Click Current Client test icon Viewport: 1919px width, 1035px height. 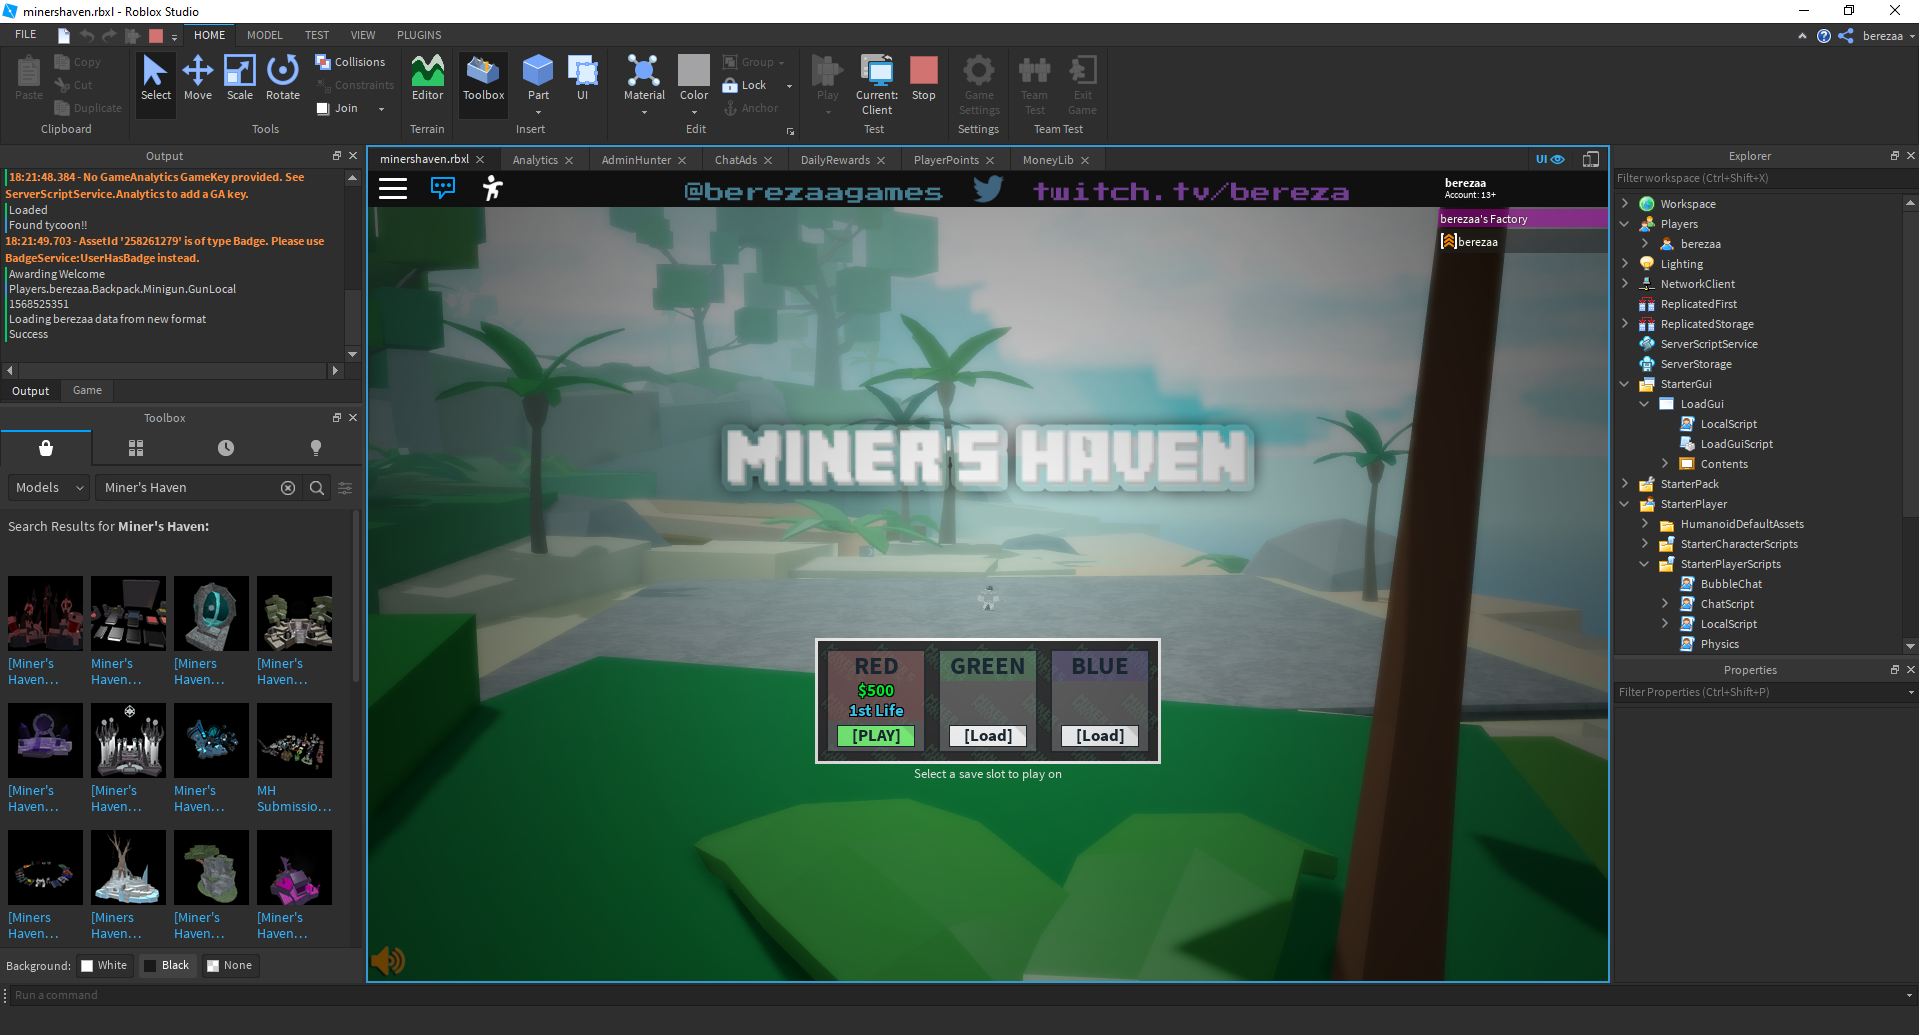coord(877,85)
